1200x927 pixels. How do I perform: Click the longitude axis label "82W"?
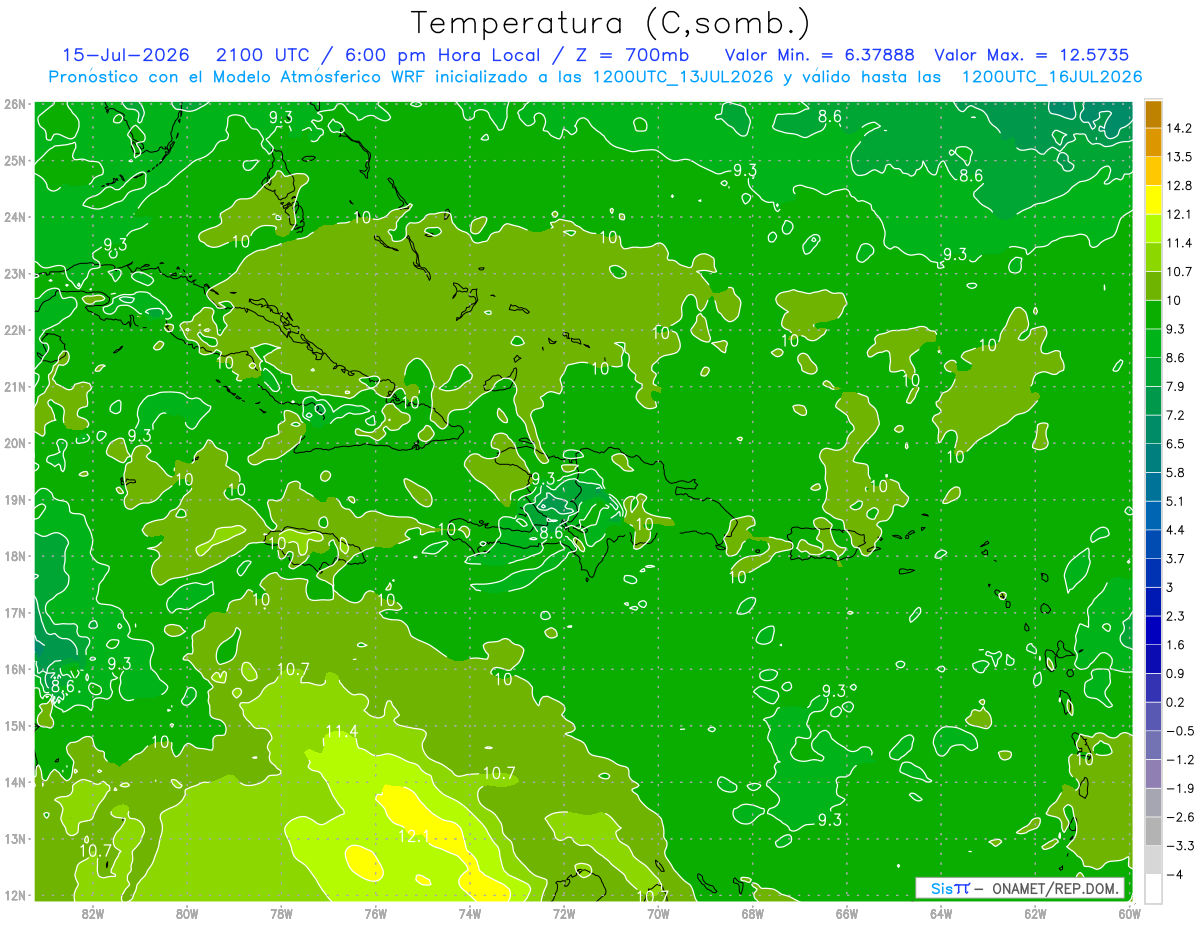click(x=93, y=914)
